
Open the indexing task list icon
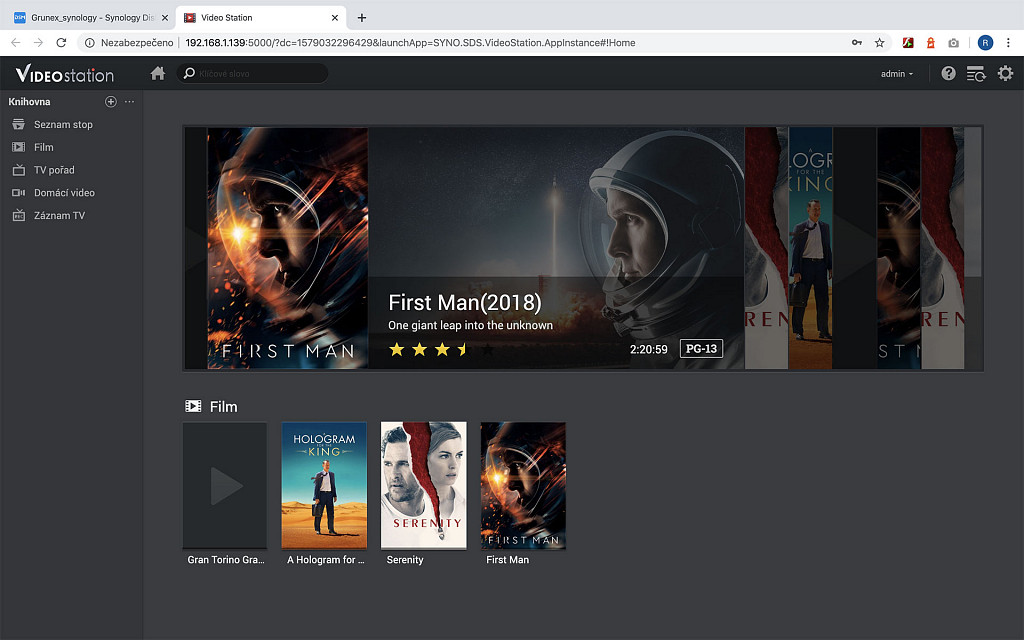click(x=976, y=74)
